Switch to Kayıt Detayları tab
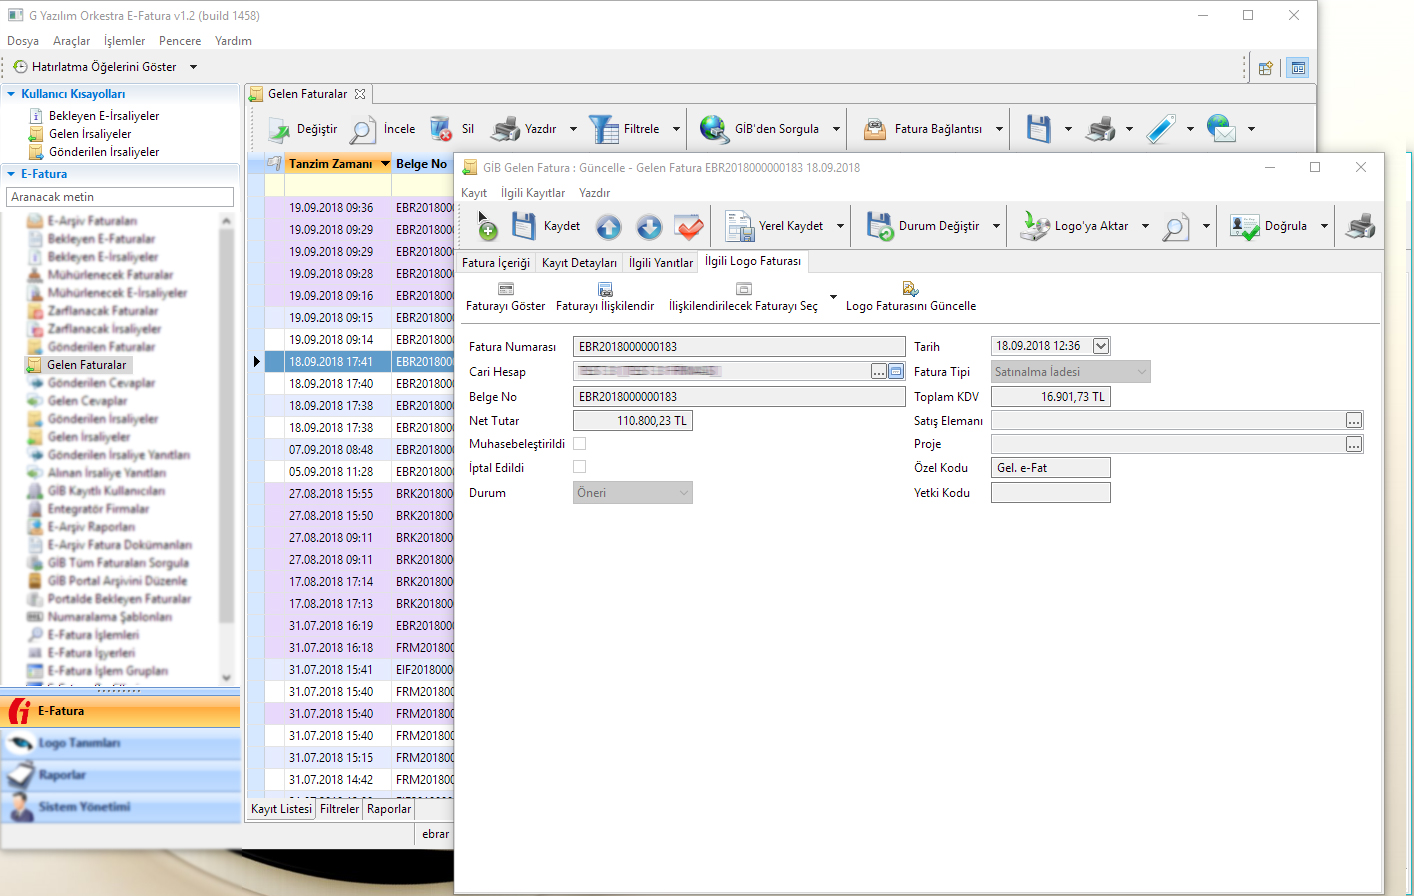Viewport: 1414px width, 896px height. coord(579,263)
